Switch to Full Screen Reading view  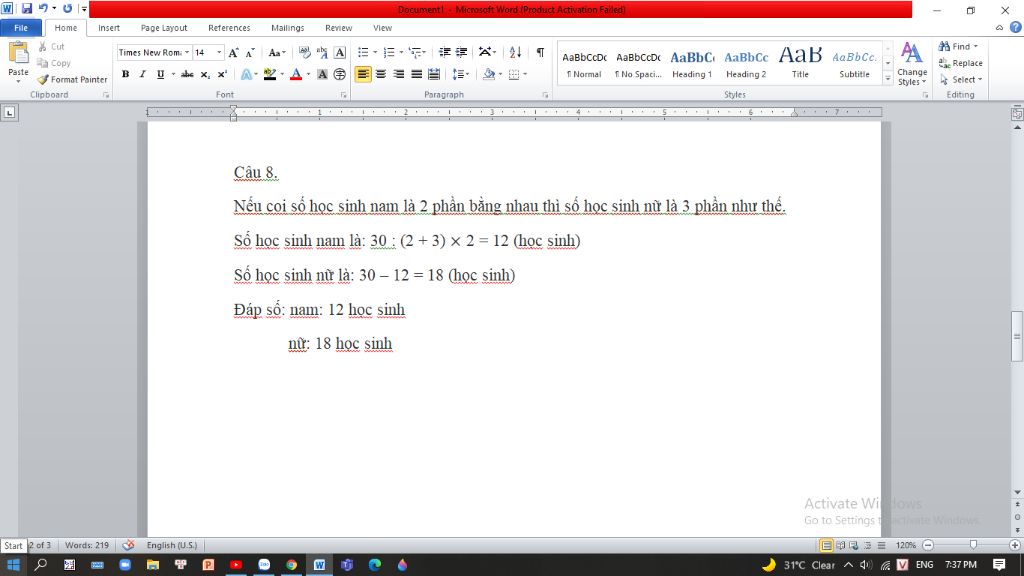840,545
